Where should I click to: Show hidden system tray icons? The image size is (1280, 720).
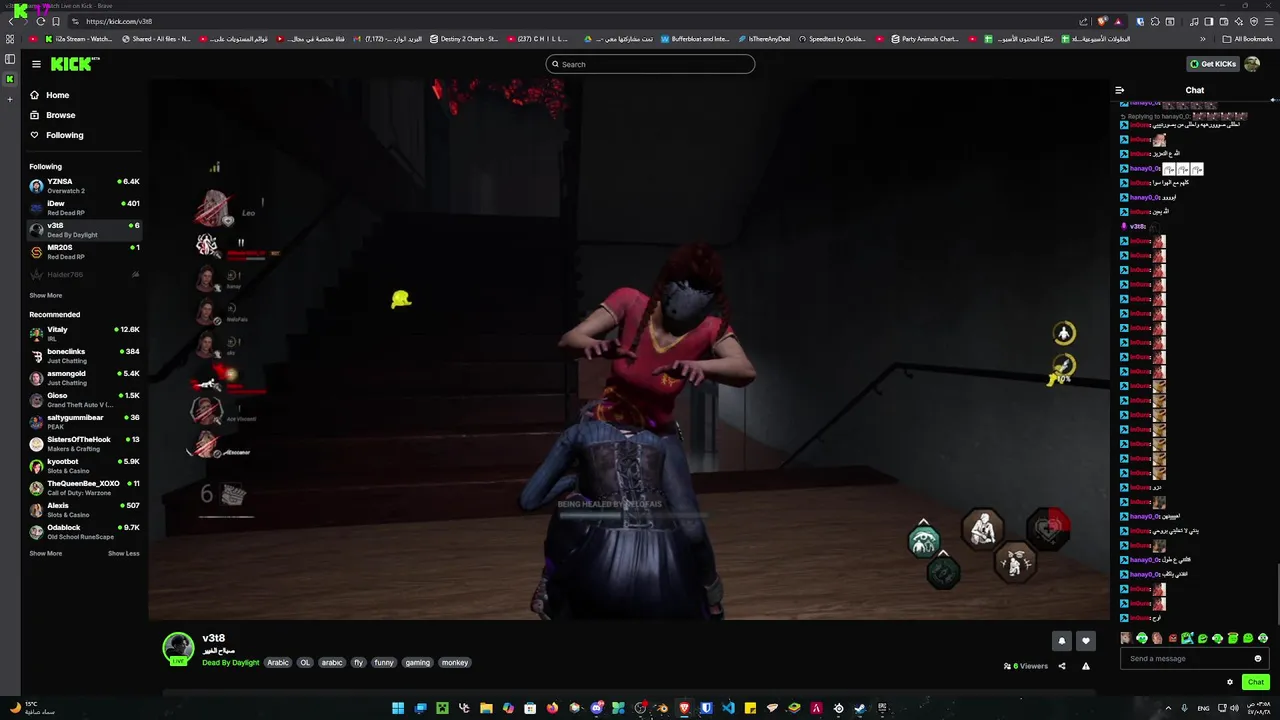point(1168,708)
